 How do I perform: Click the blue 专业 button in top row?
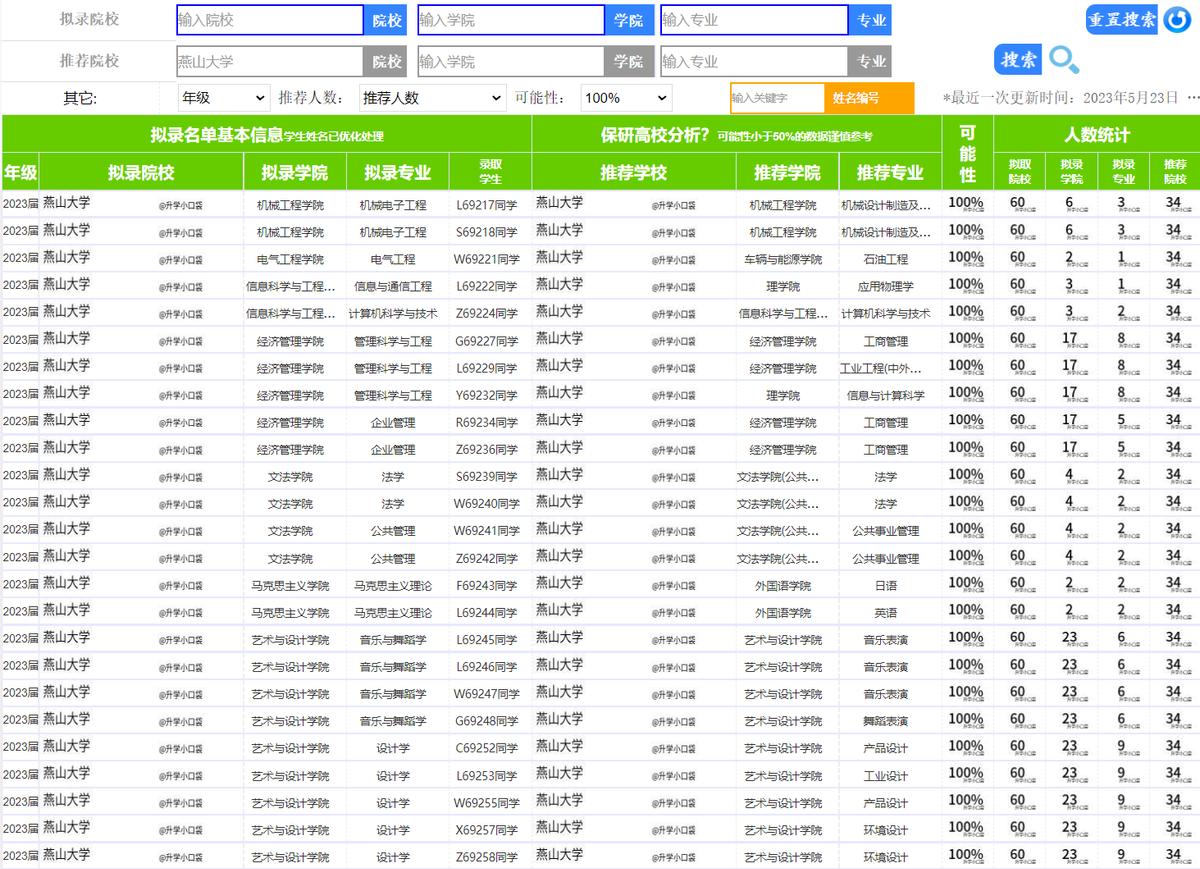(x=871, y=20)
